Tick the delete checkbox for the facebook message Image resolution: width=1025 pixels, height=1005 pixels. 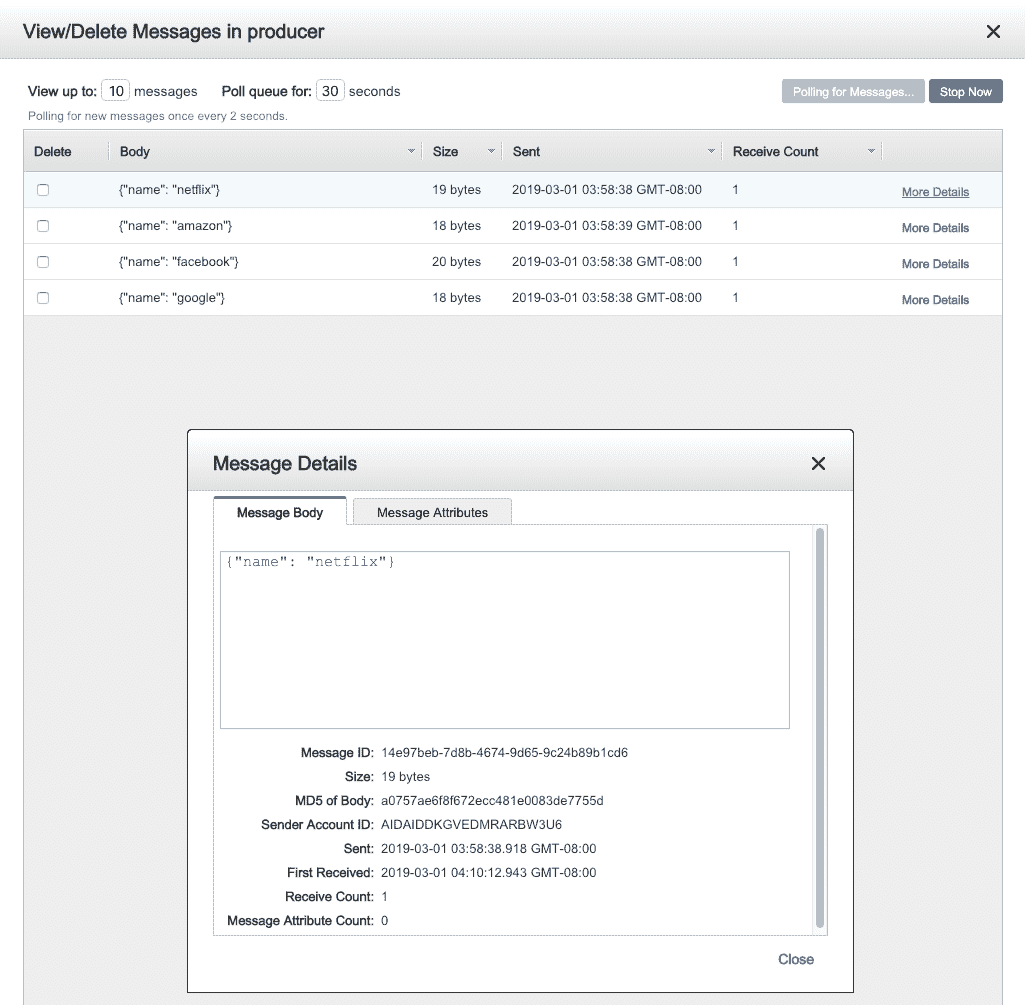(x=43, y=262)
